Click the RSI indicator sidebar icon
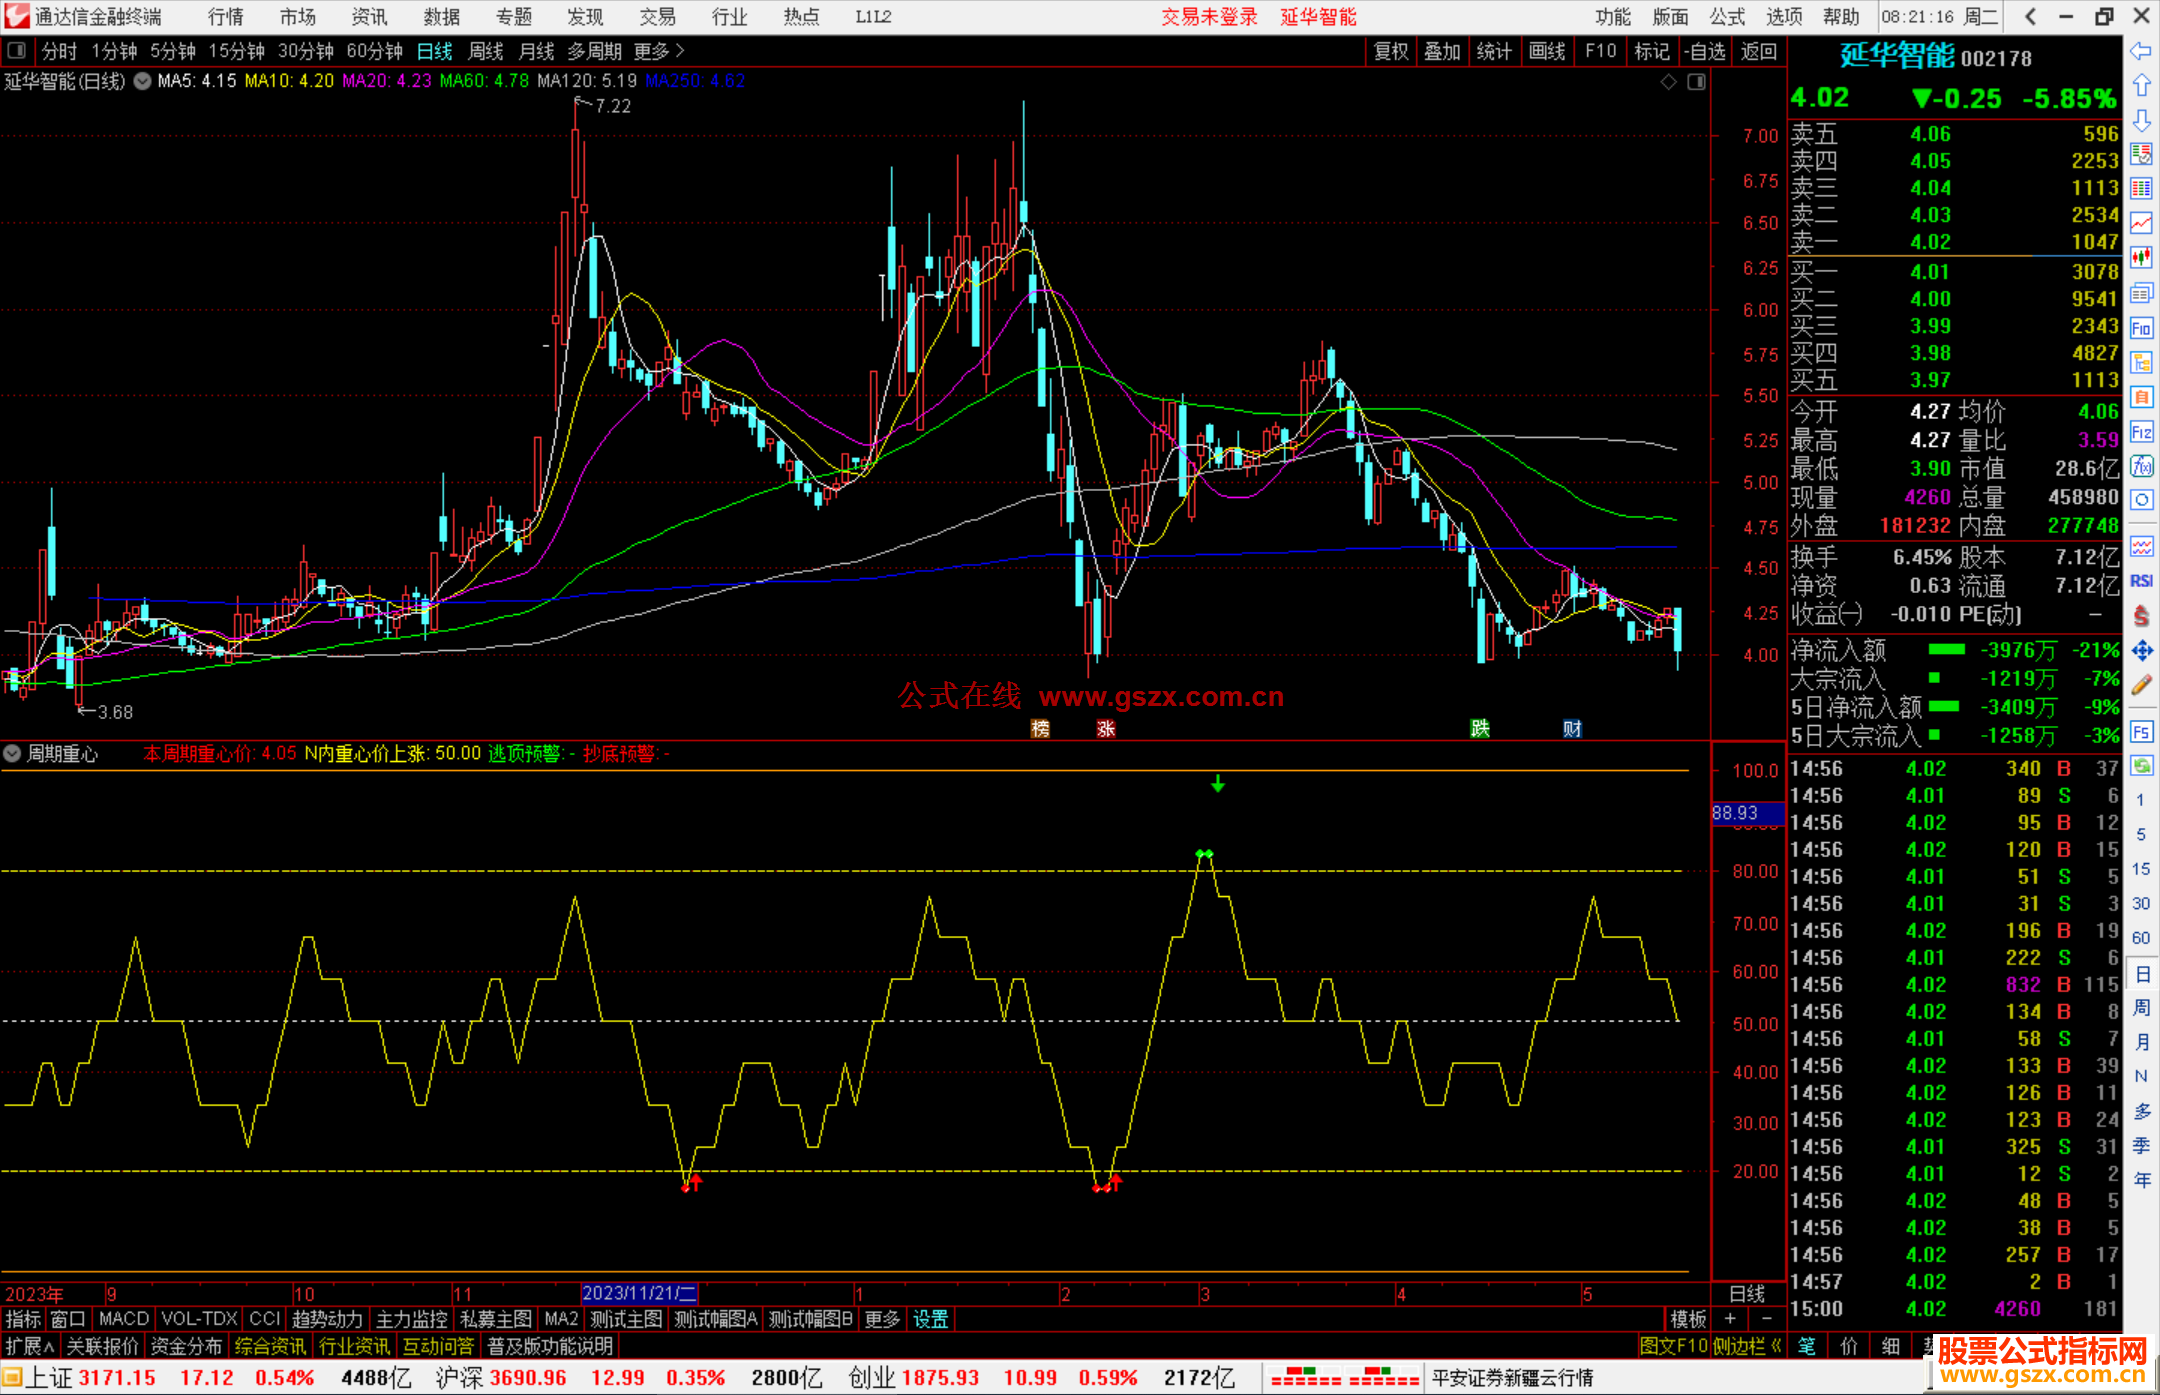2160x1395 pixels. point(2141,581)
